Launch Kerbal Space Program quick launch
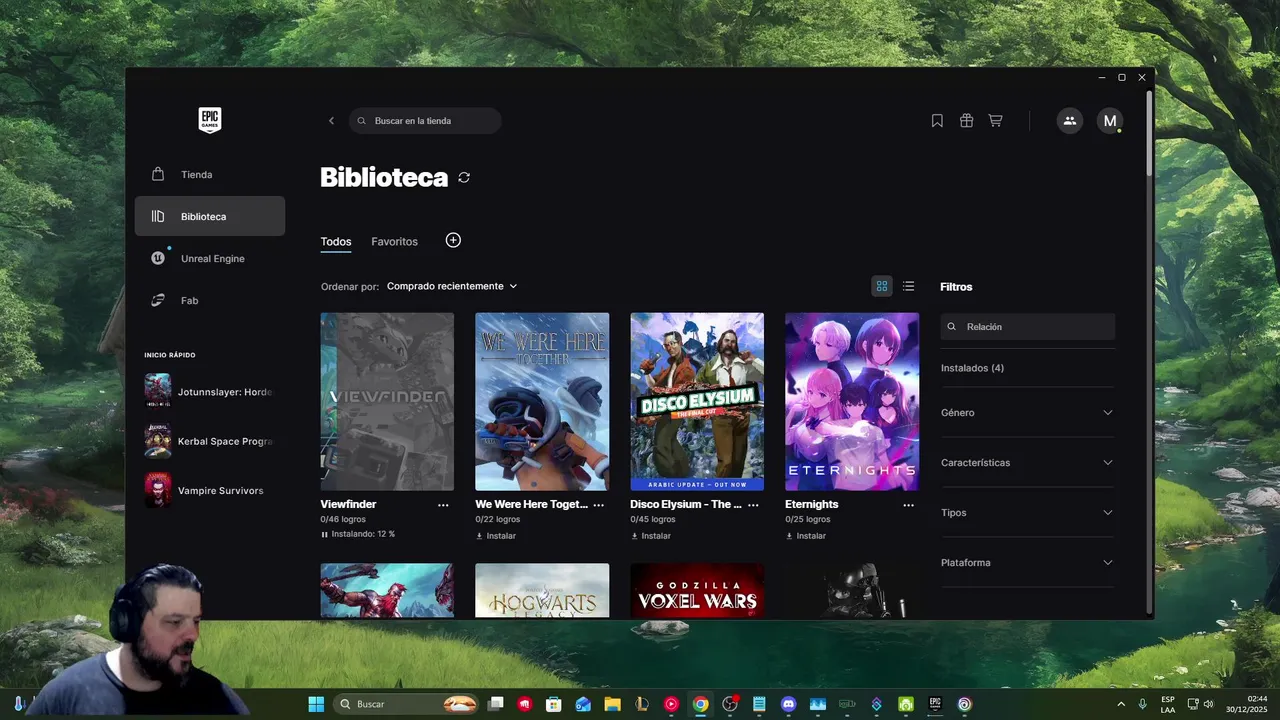1280x720 pixels. 210,441
